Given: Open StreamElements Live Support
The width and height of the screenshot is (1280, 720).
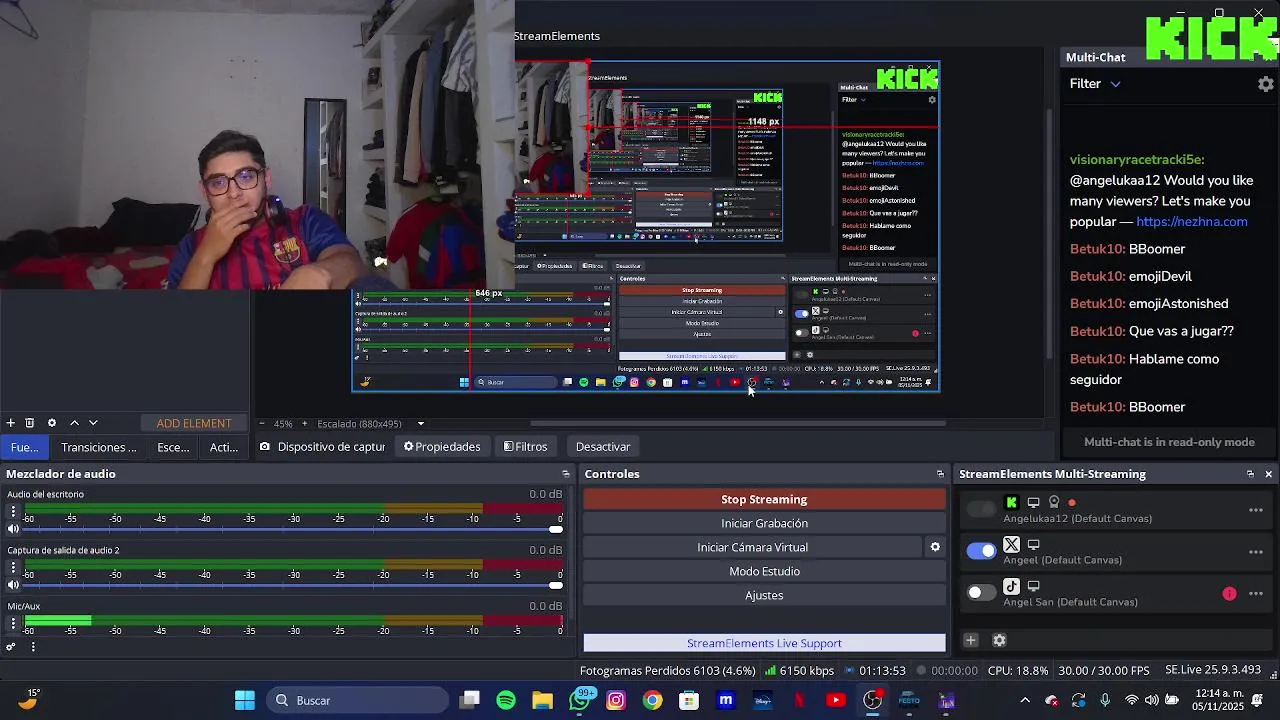Looking at the screenshot, I should [764, 643].
